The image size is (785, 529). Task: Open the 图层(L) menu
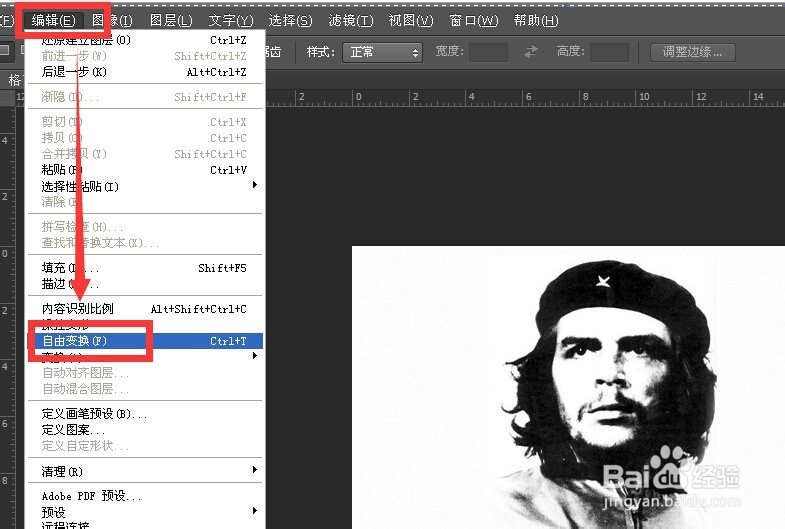coord(171,21)
